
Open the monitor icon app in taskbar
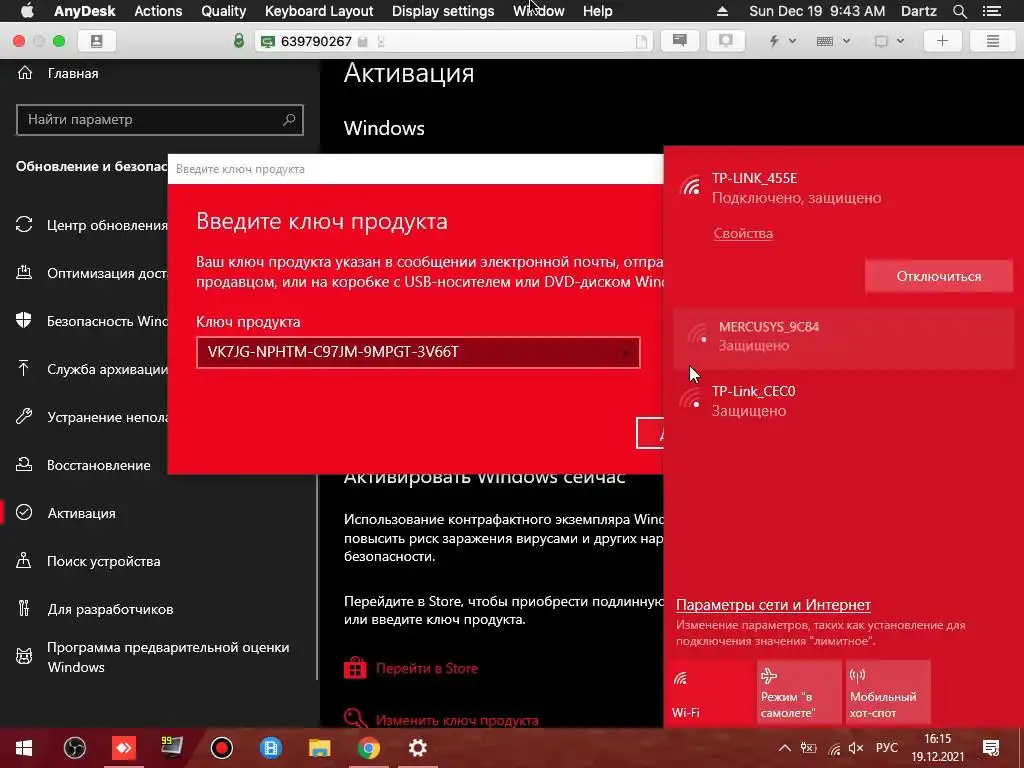pos(172,748)
